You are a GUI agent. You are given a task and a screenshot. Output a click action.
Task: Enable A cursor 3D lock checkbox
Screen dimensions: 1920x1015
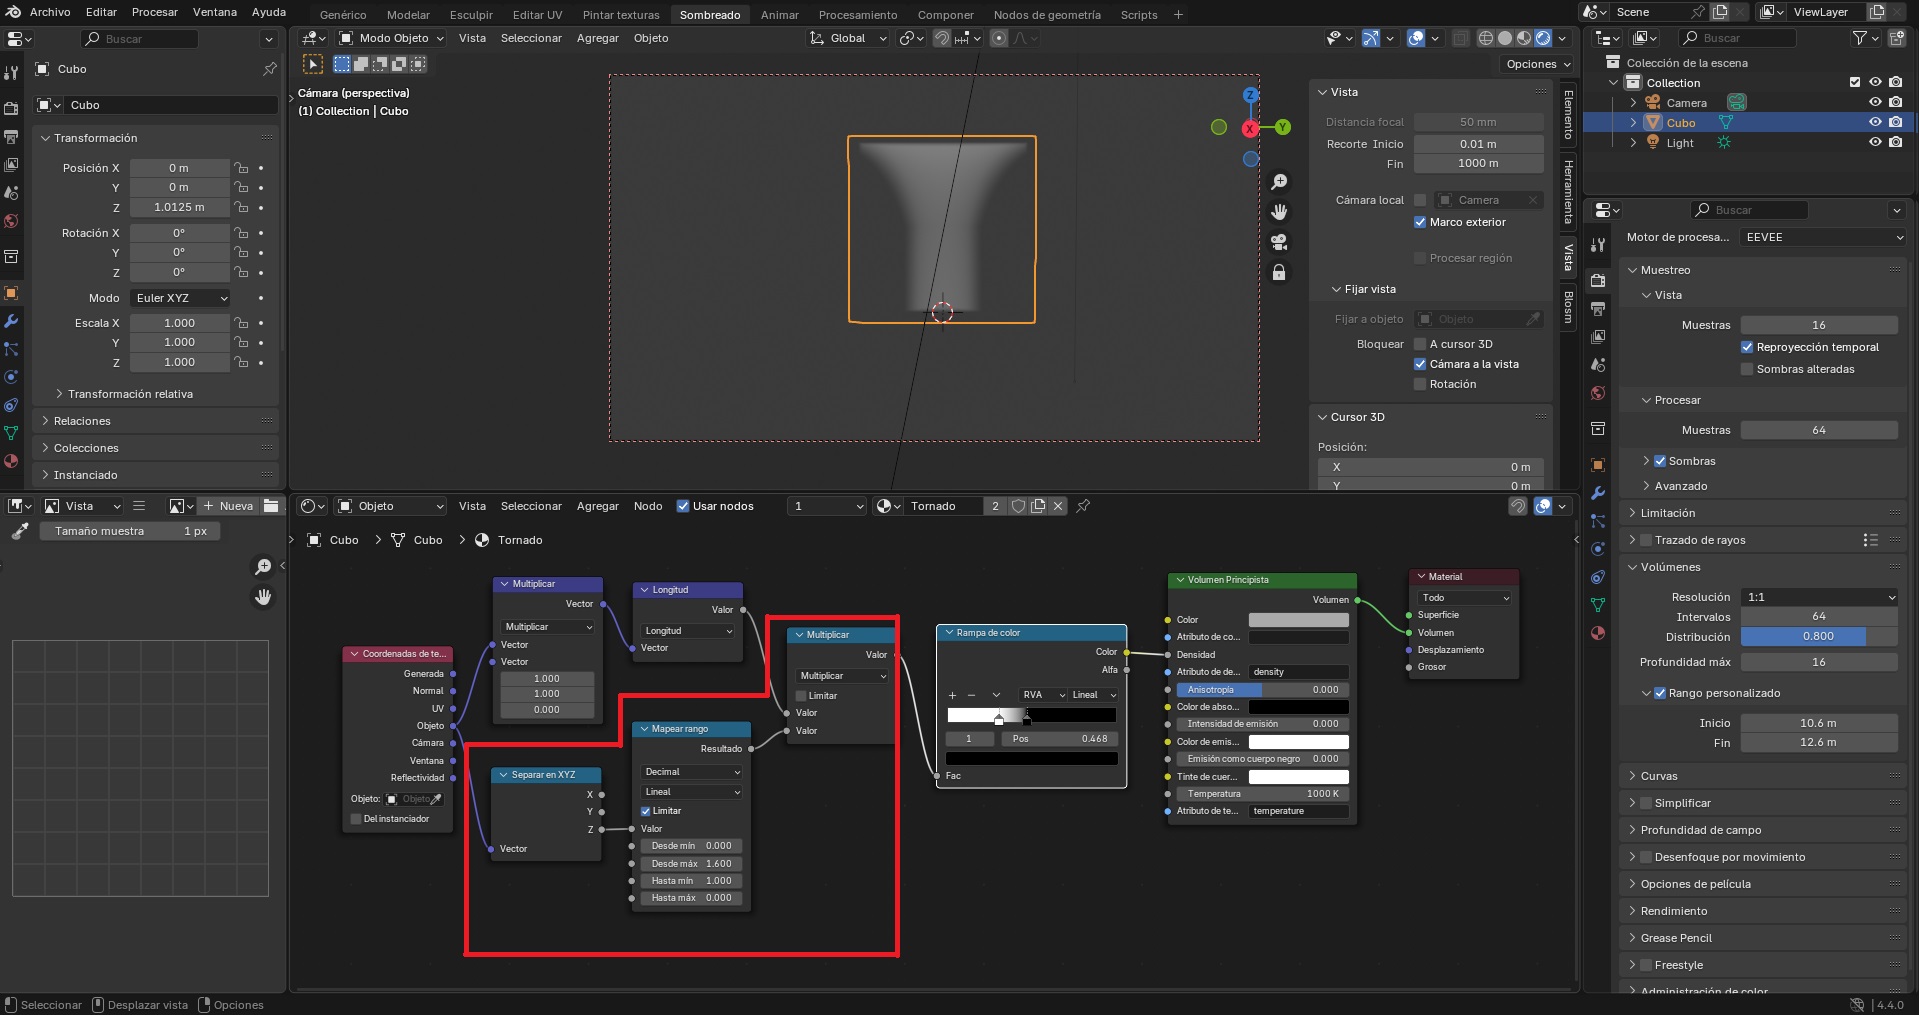pos(1420,344)
